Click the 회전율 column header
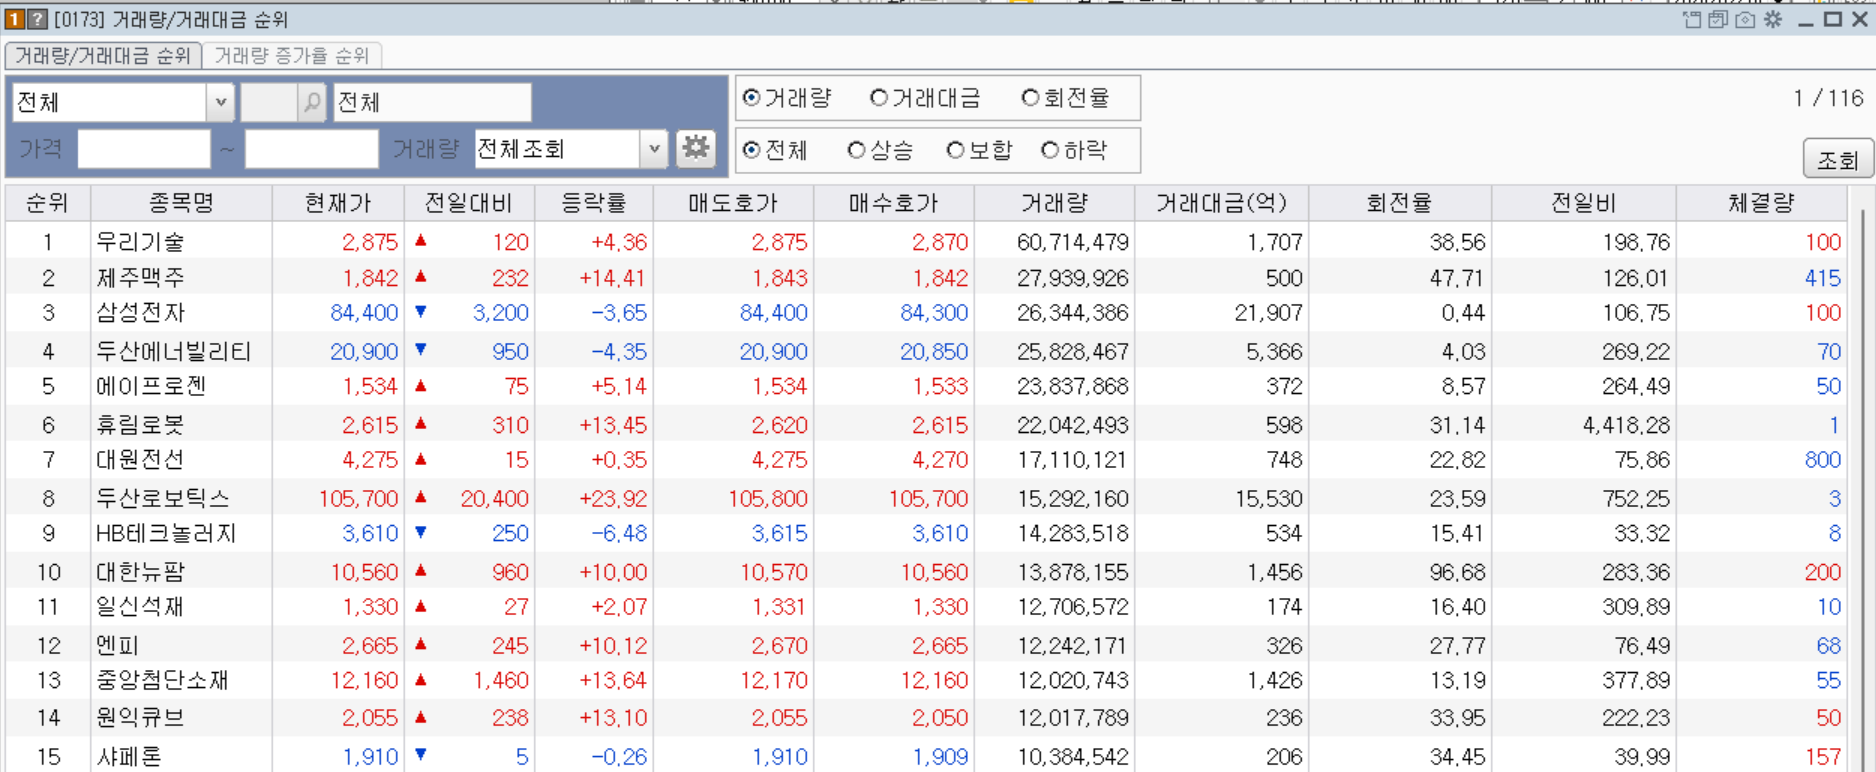Screen dimensions: 1876x772 (x=1400, y=203)
